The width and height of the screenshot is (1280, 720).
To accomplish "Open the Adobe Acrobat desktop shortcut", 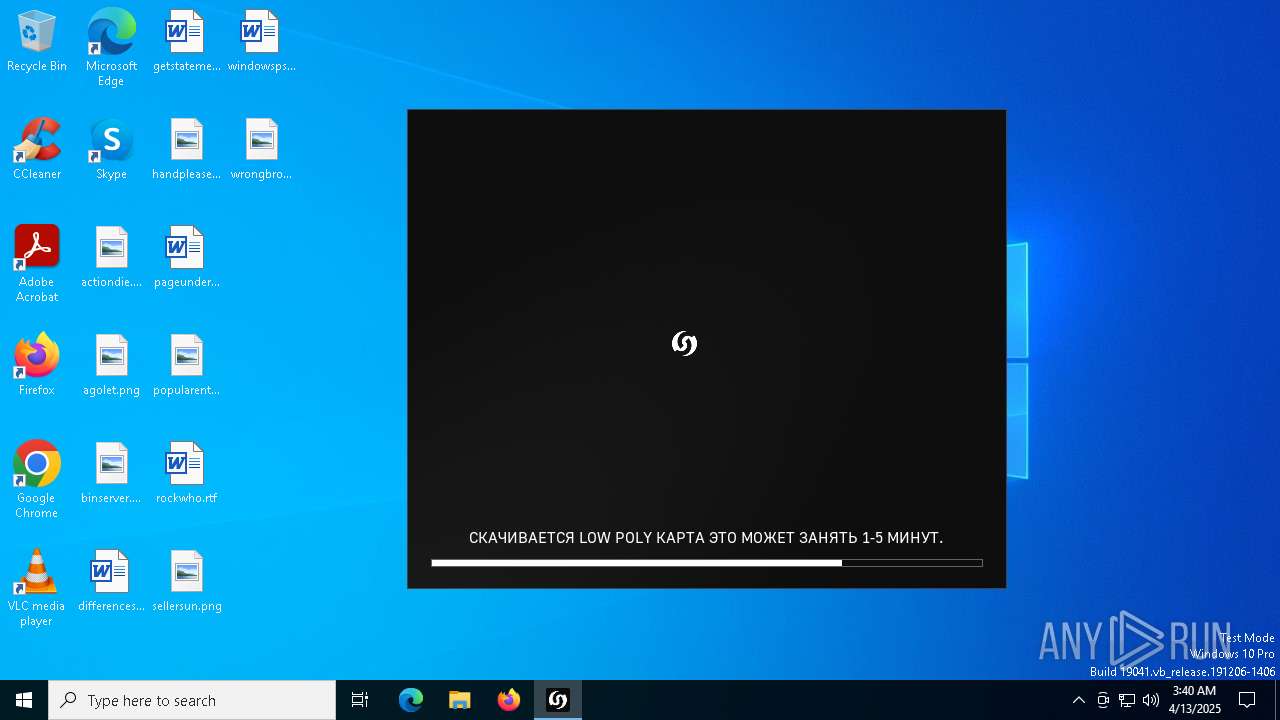I will pos(37,264).
